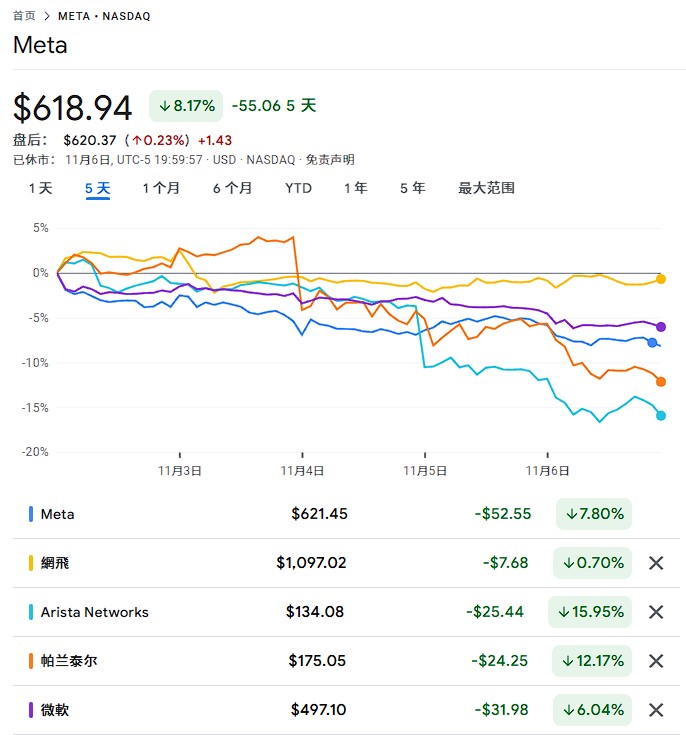
Task: Show the 最大范围 chart range
Action: pyautogui.click(x=486, y=188)
